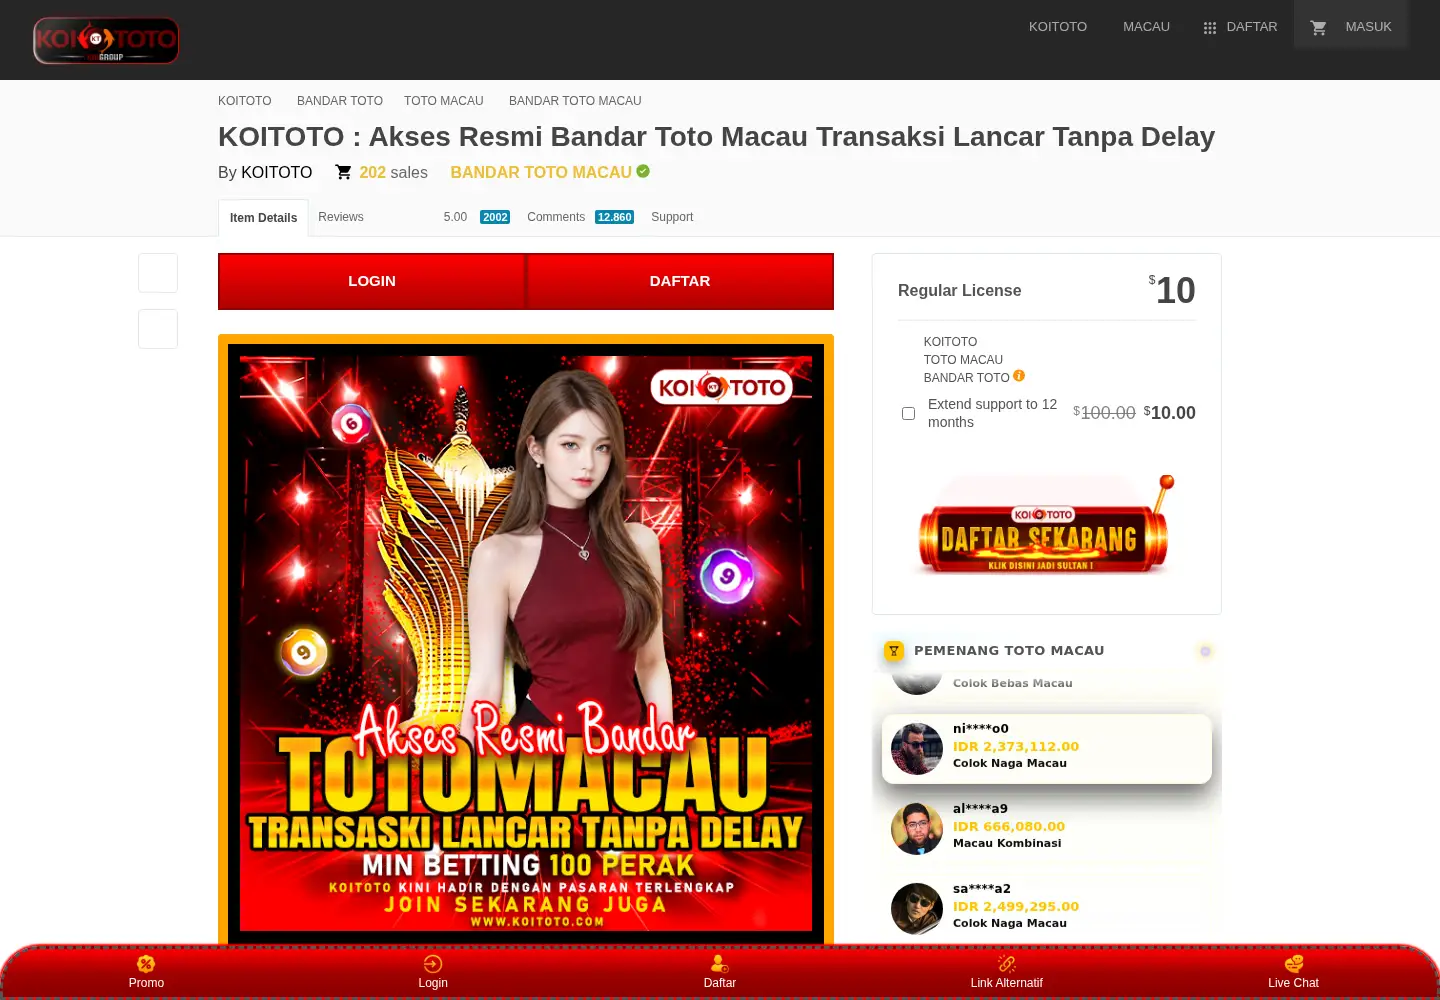The width and height of the screenshot is (1440, 1000).
Task: Switch to the Support tab
Action: tap(672, 217)
